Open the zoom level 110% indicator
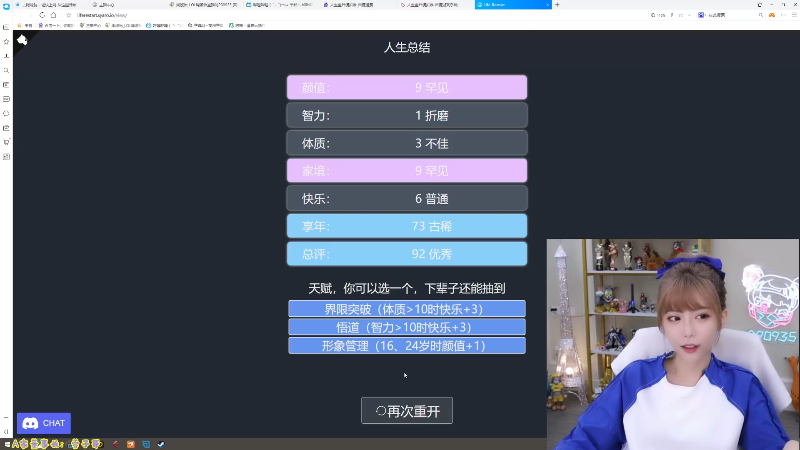Viewport: 800px width, 450px height. (658, 15)
